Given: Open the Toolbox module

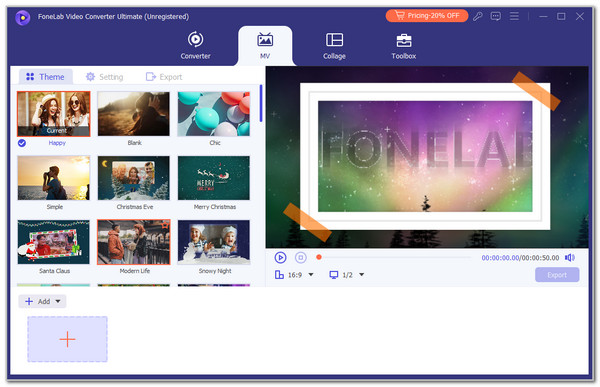Looking at the screenshot, I should click(403, 45).
